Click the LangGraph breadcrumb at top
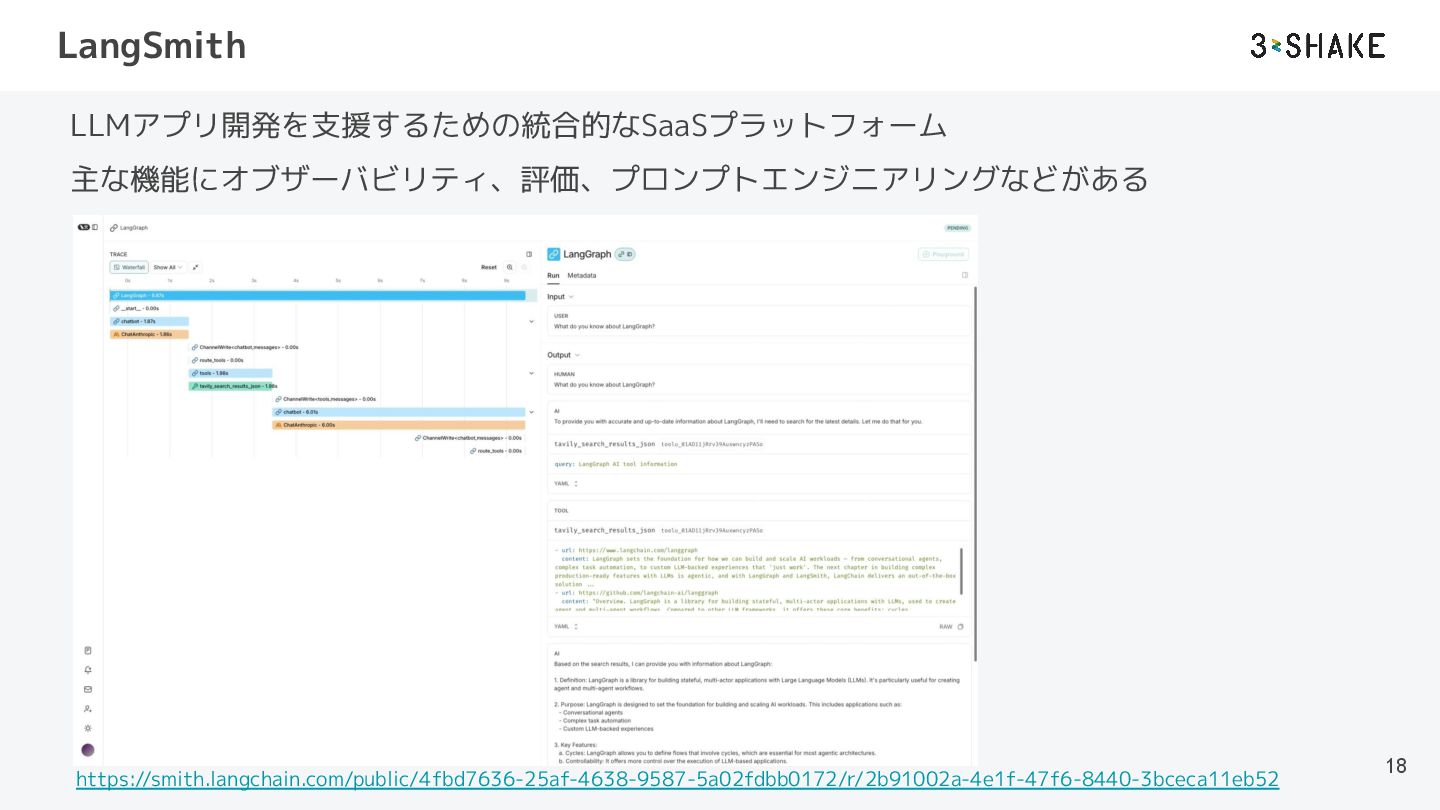 (129, 228)
